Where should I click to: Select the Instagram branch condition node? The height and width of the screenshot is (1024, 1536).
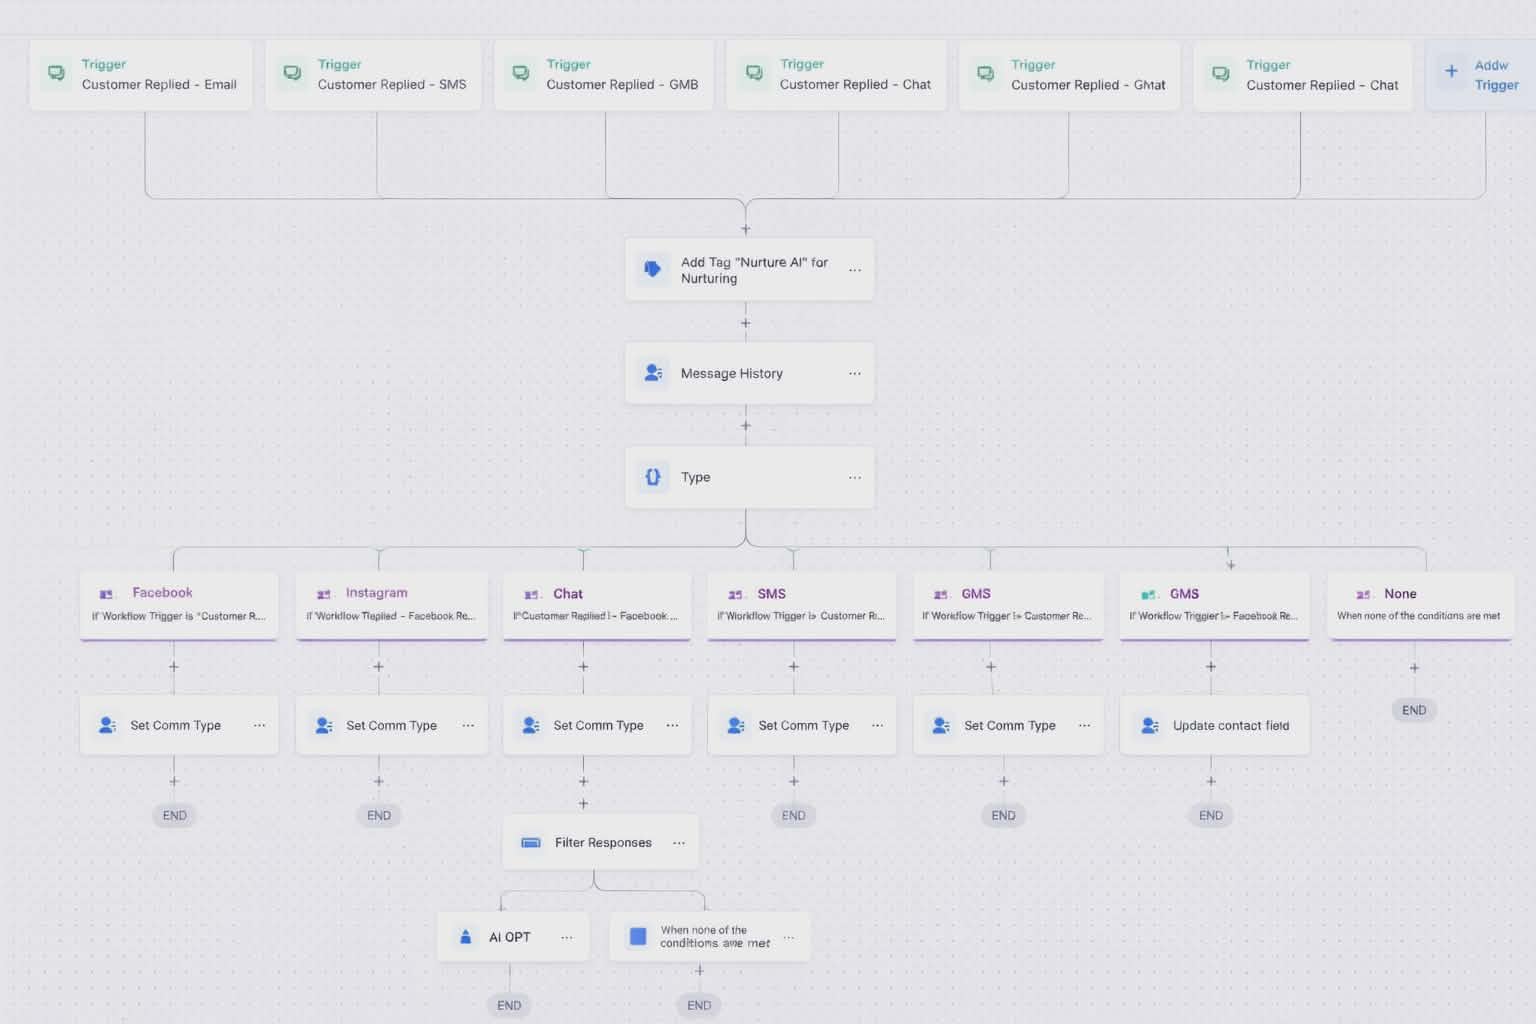tap(391, 603)
